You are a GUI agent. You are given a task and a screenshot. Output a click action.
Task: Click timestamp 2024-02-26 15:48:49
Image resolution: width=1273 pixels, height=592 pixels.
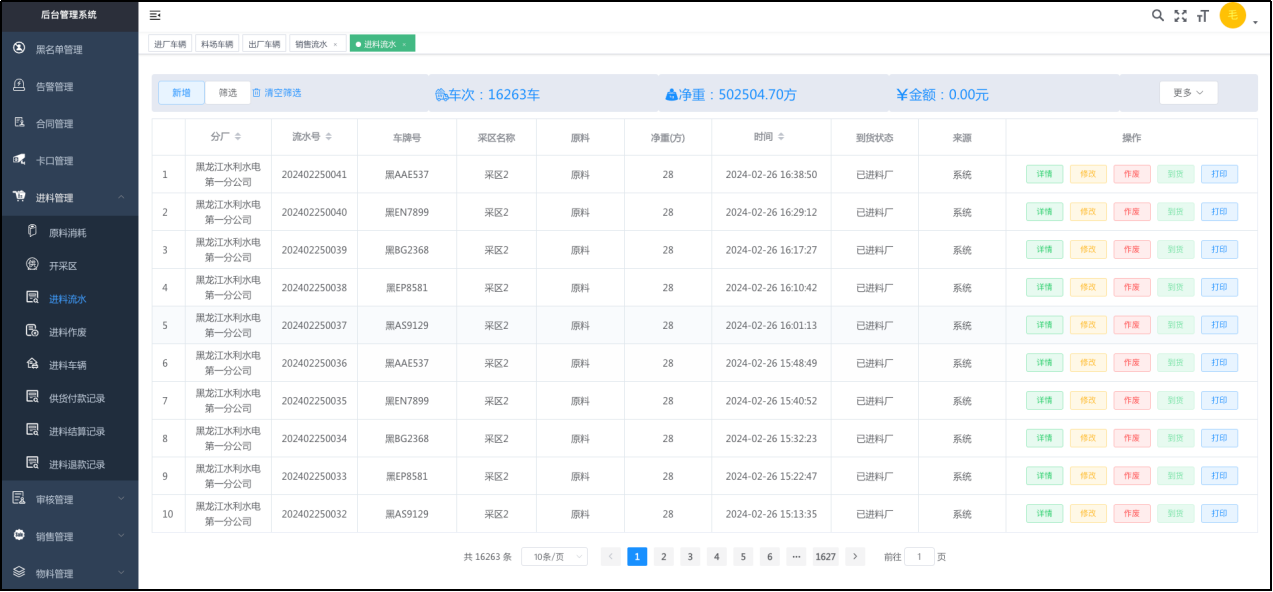pyautogui.click(x=771, y=363)
